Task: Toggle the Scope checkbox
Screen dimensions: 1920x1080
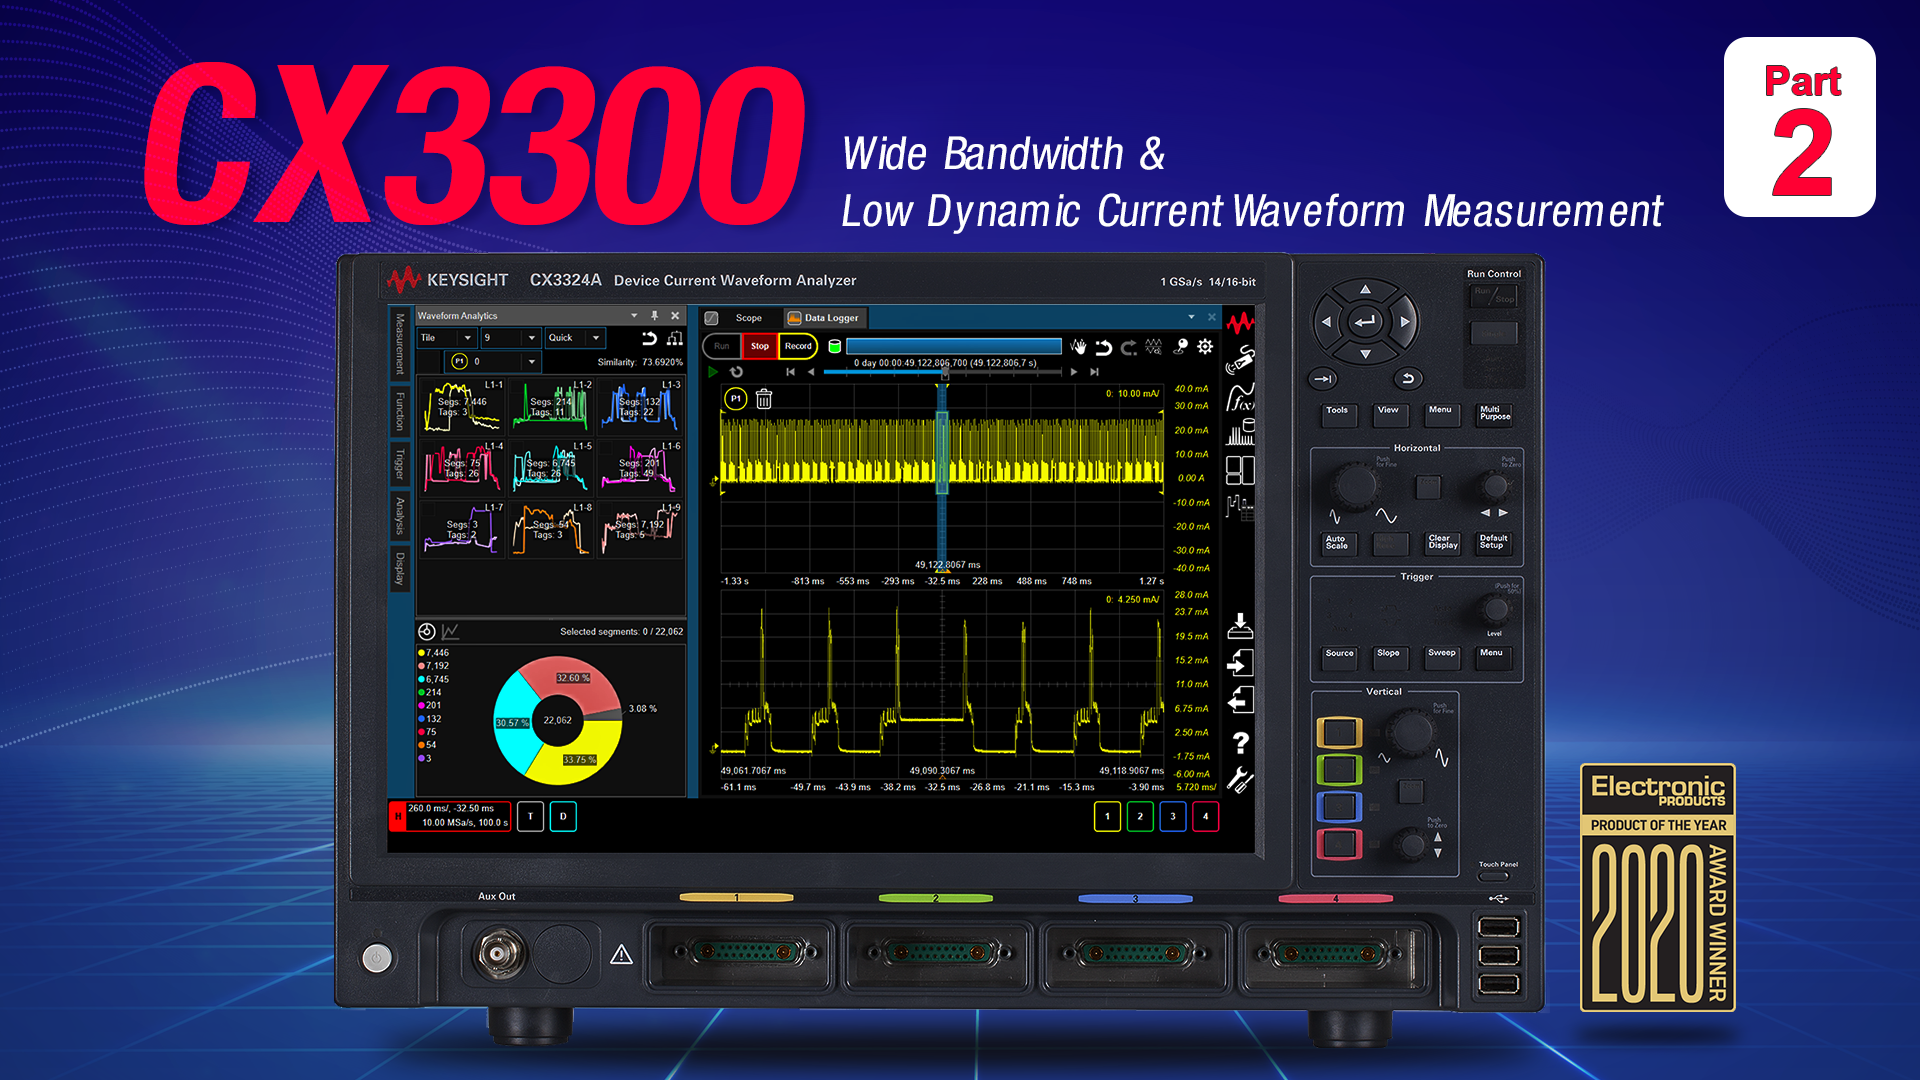Action: coord(712,318)
